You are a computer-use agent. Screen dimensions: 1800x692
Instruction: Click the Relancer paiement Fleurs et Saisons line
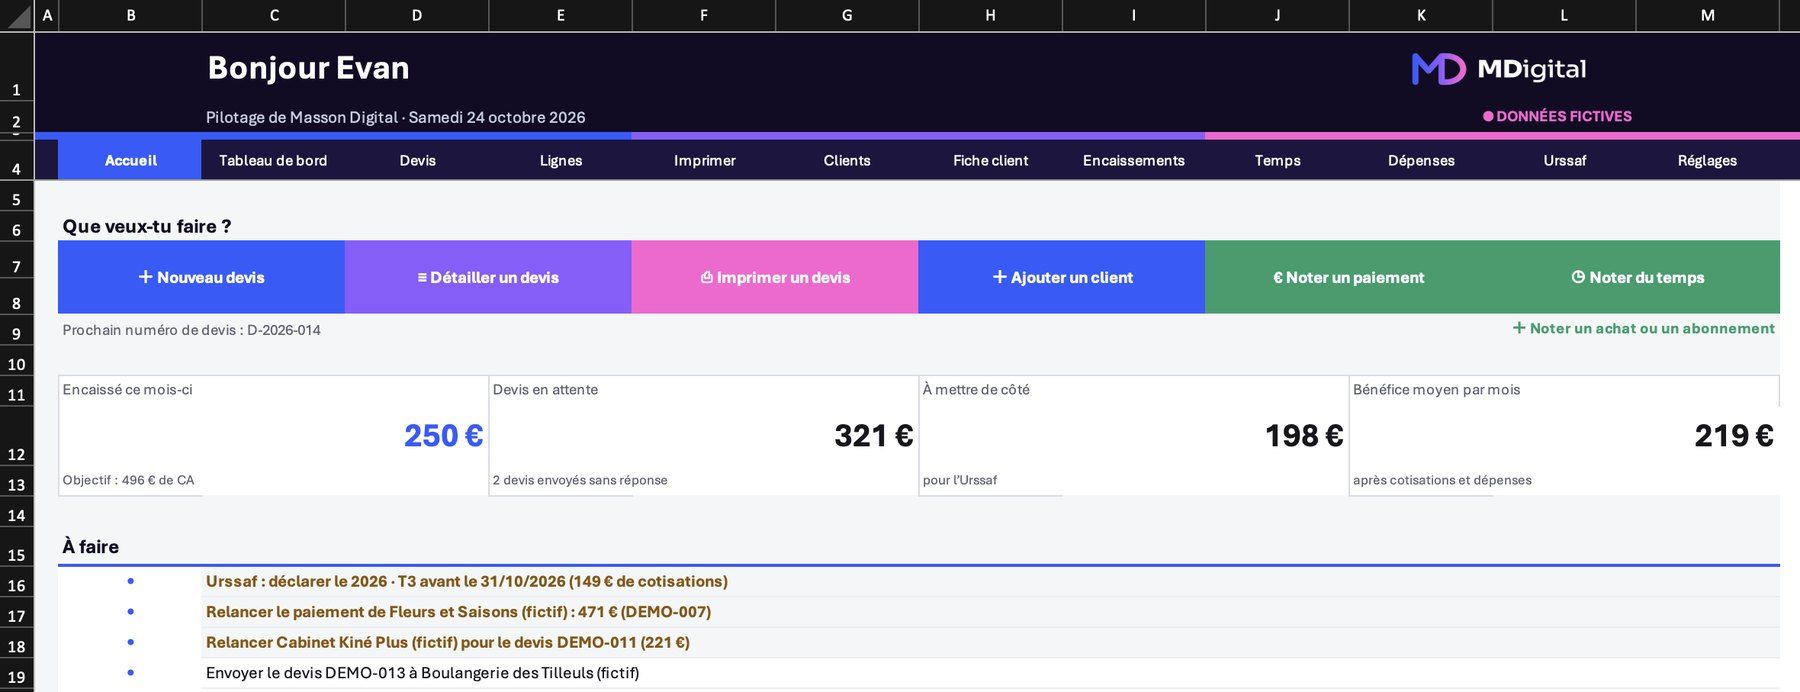click(458, 612)
